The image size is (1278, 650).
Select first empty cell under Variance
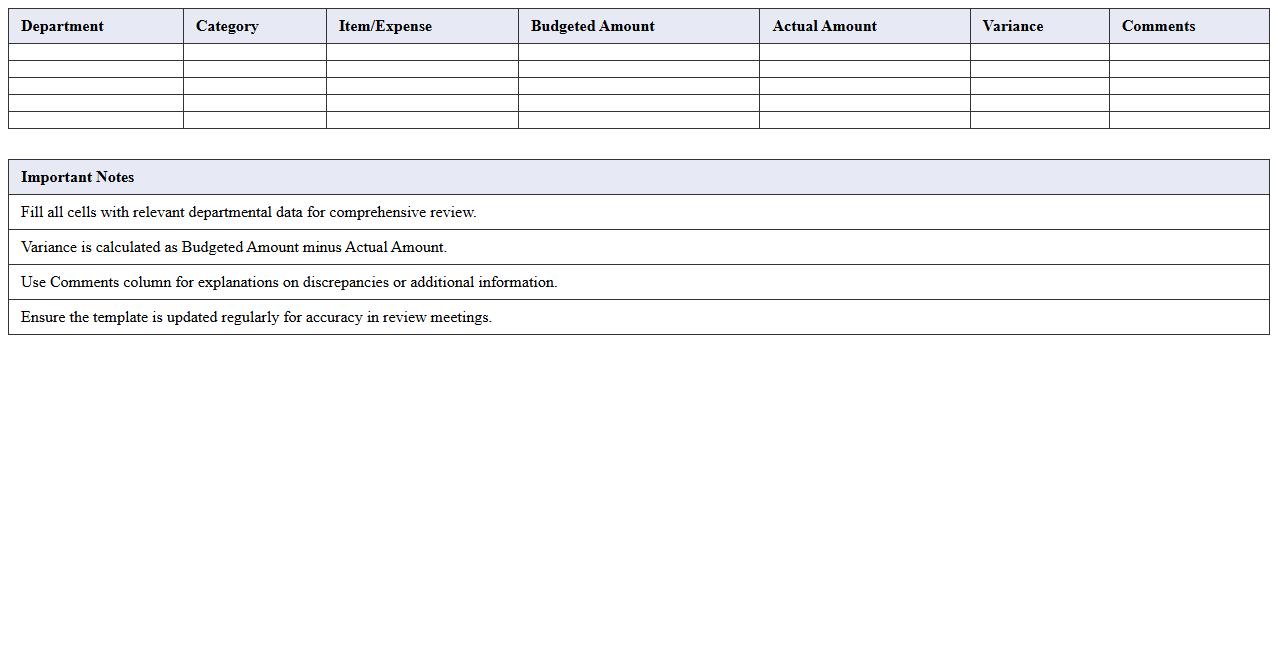(x=1039, y=52)
